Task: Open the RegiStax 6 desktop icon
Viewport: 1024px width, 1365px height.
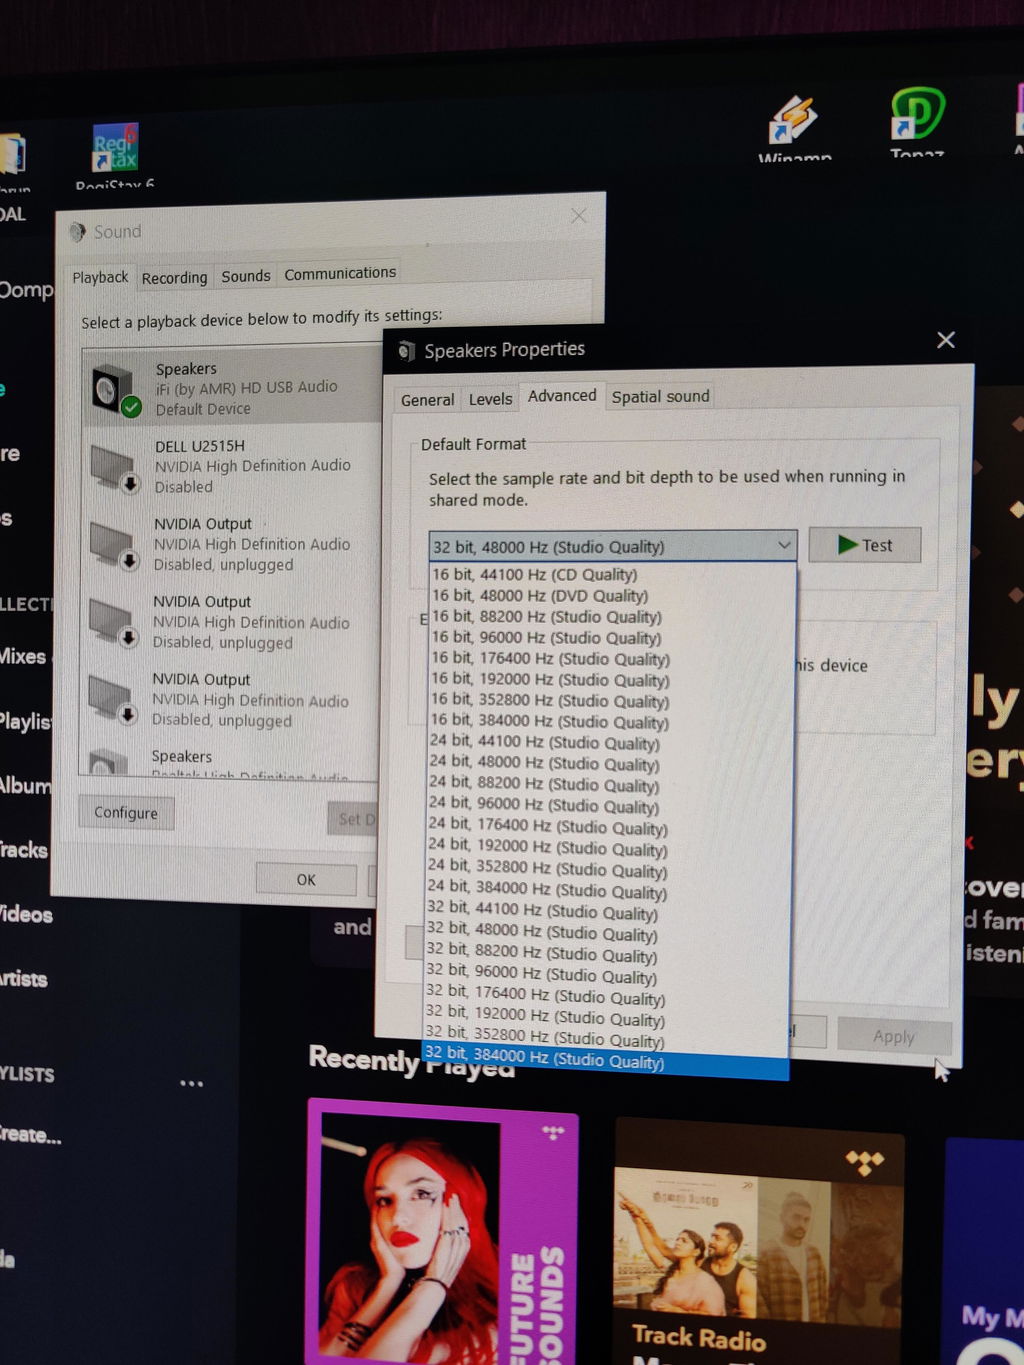Action: tap(115, 148)
